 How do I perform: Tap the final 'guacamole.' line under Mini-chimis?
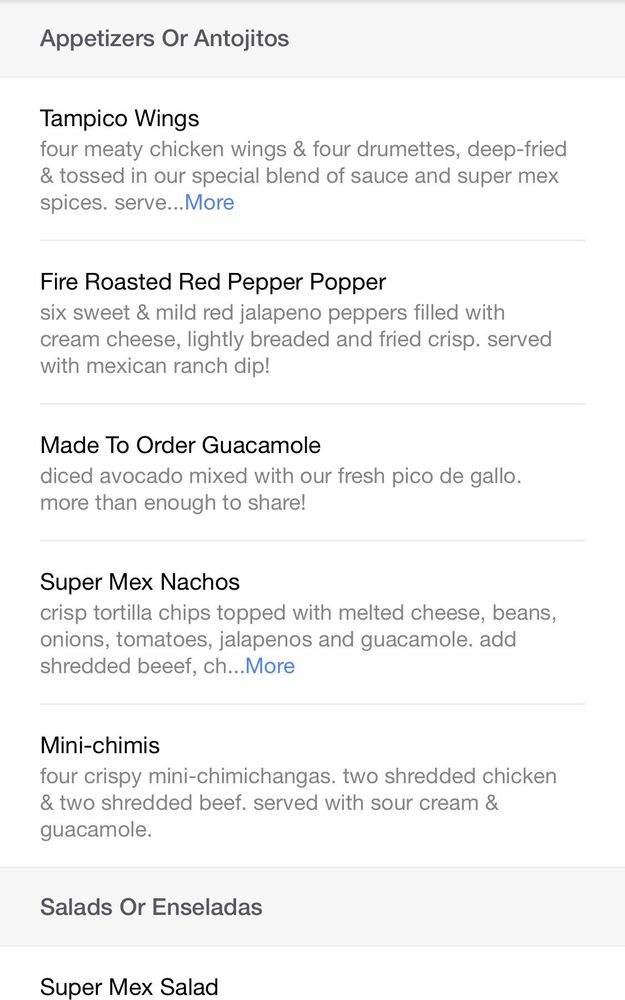pyautogui.click(x=96, y=830)
